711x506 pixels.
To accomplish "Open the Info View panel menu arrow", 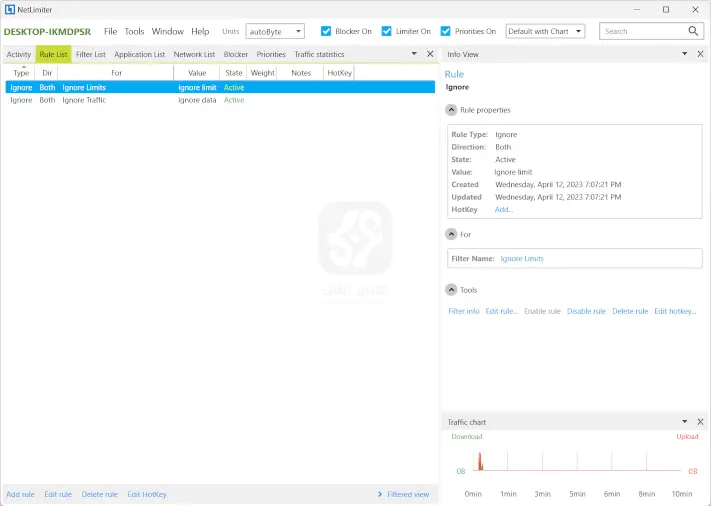I will click(684, 54).
